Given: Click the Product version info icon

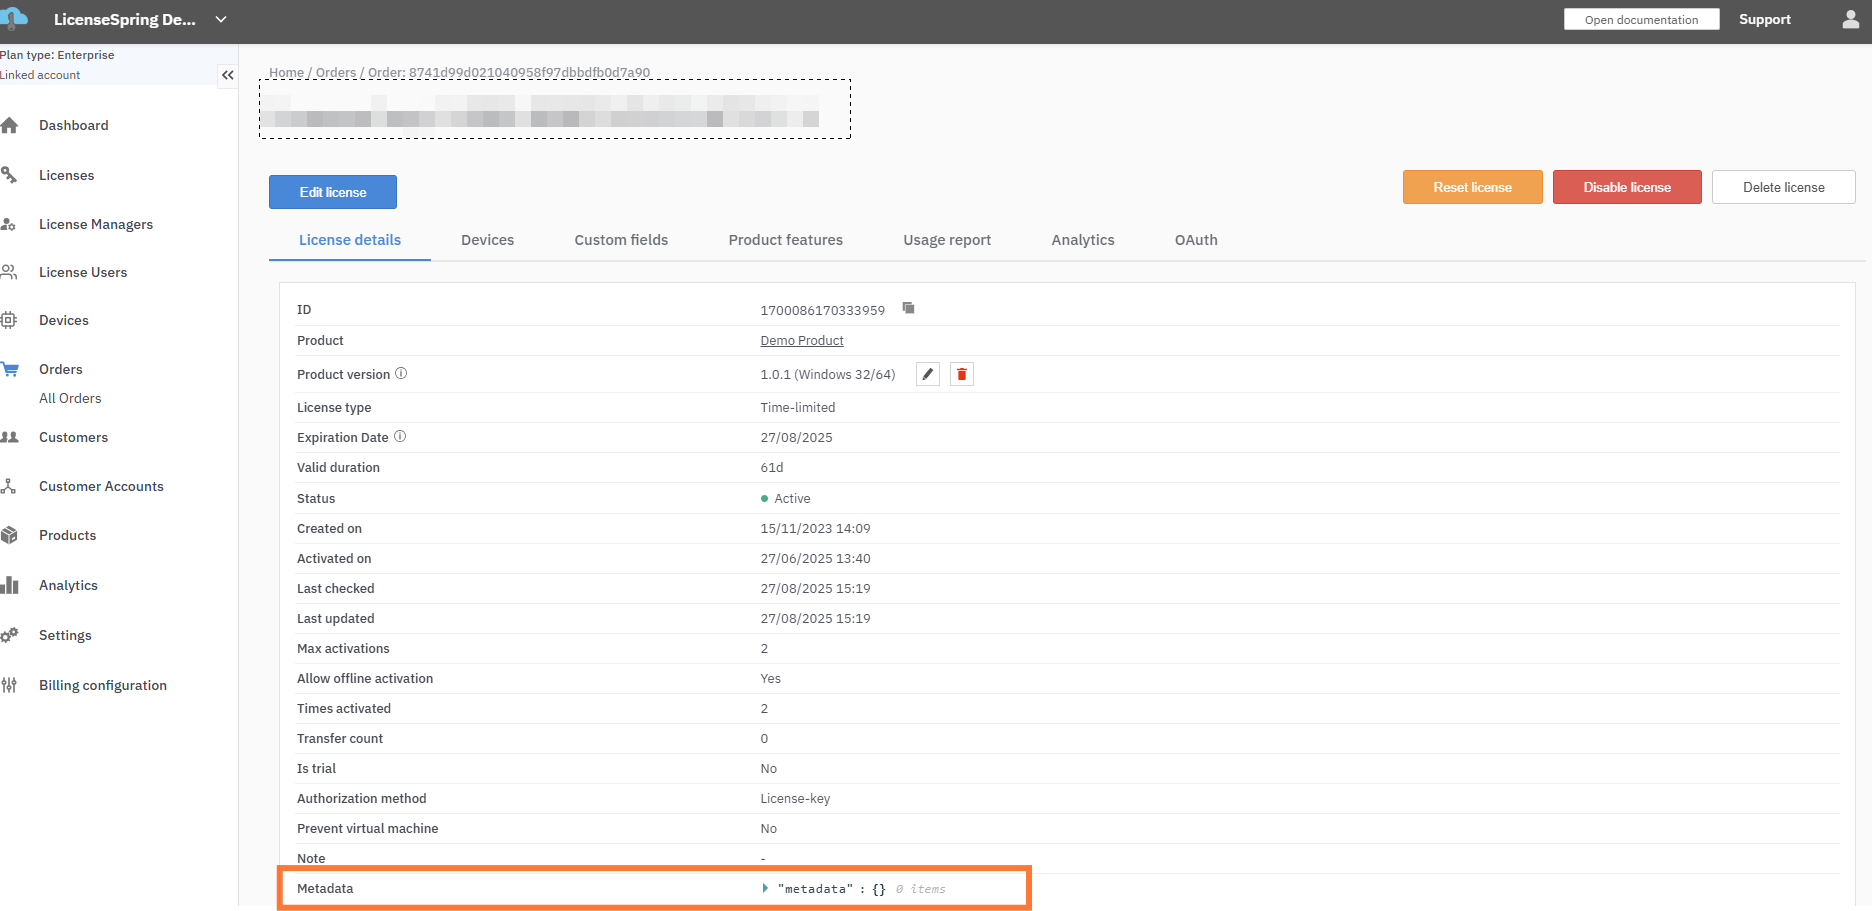Looking at the screenshot, I should click(x=401, y=373).
